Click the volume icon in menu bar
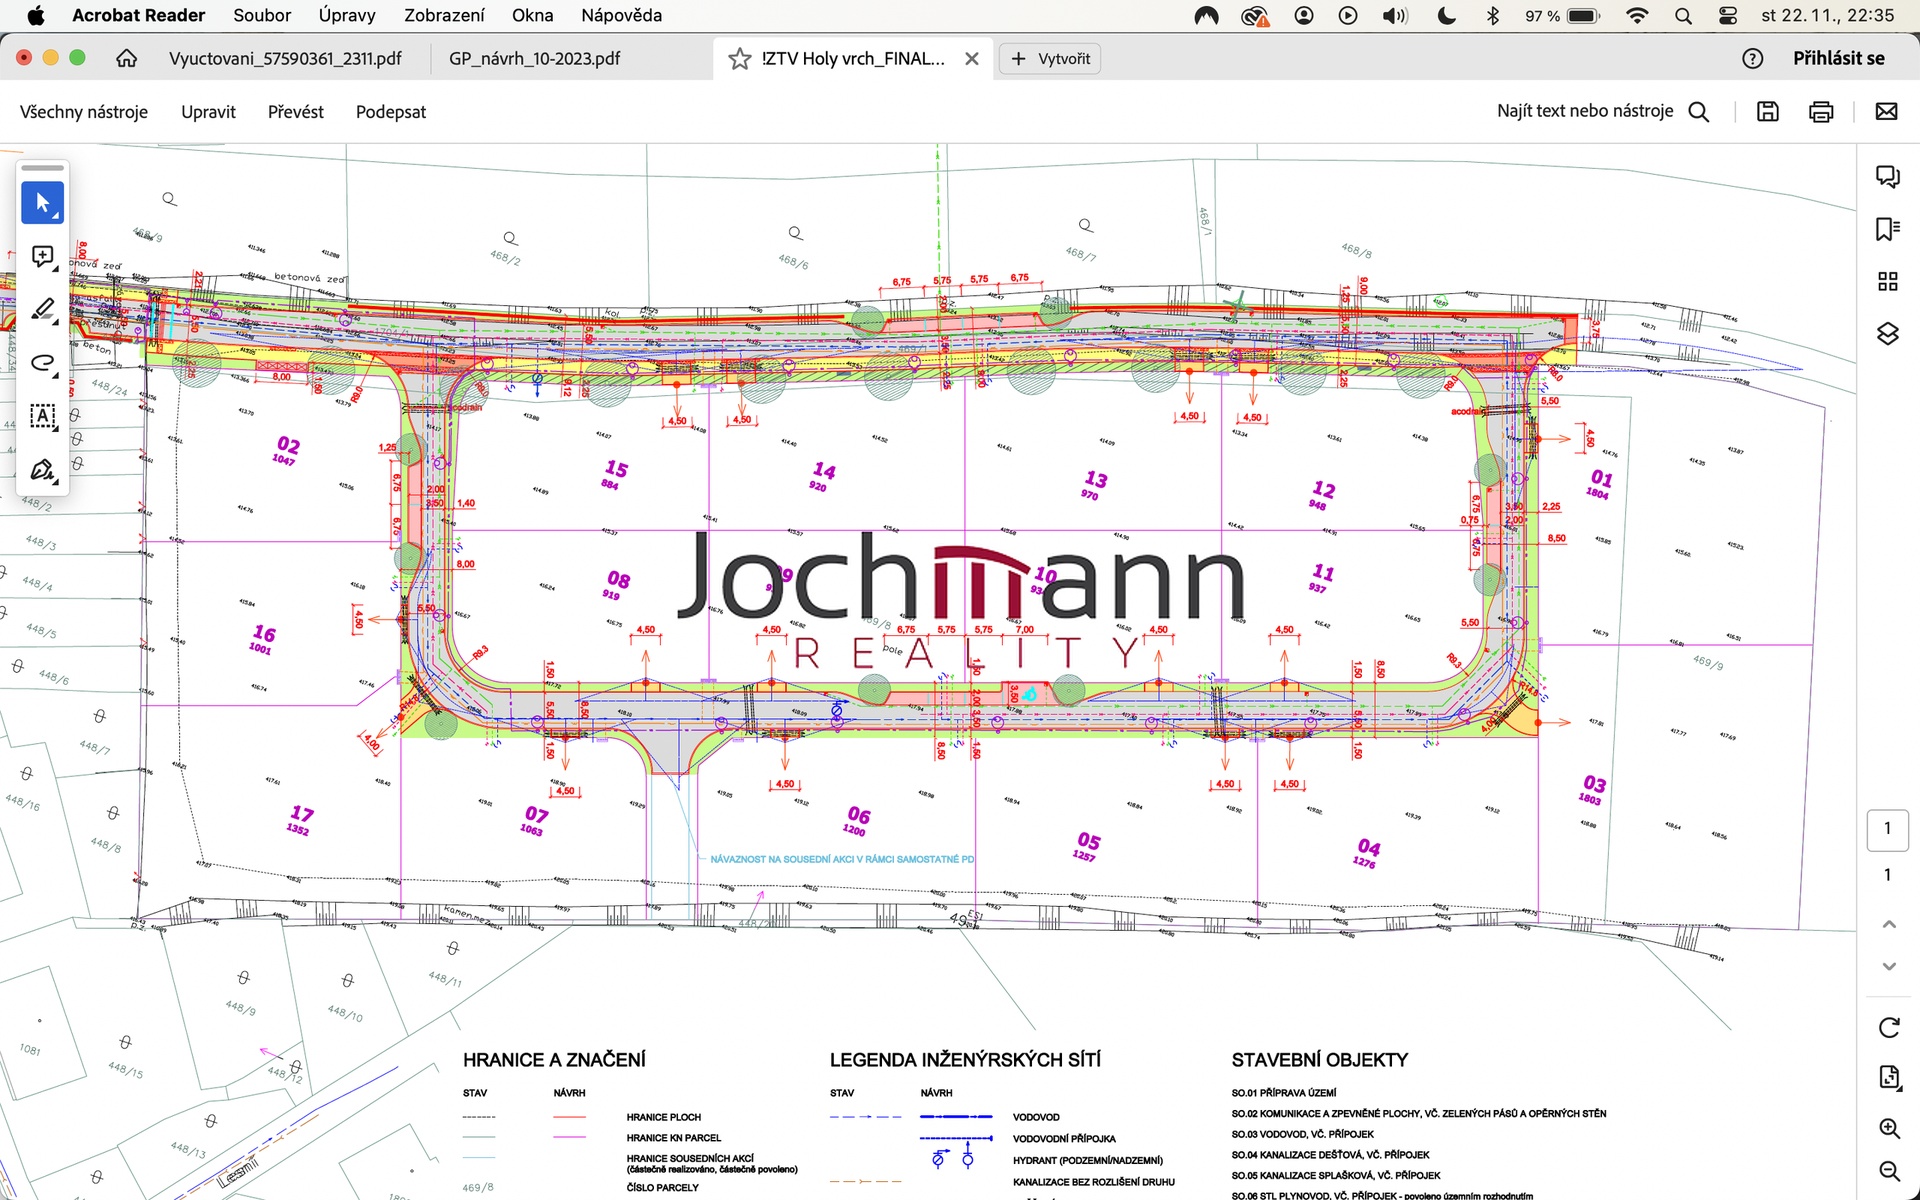1920x1200 pixels. [1394, 15]
